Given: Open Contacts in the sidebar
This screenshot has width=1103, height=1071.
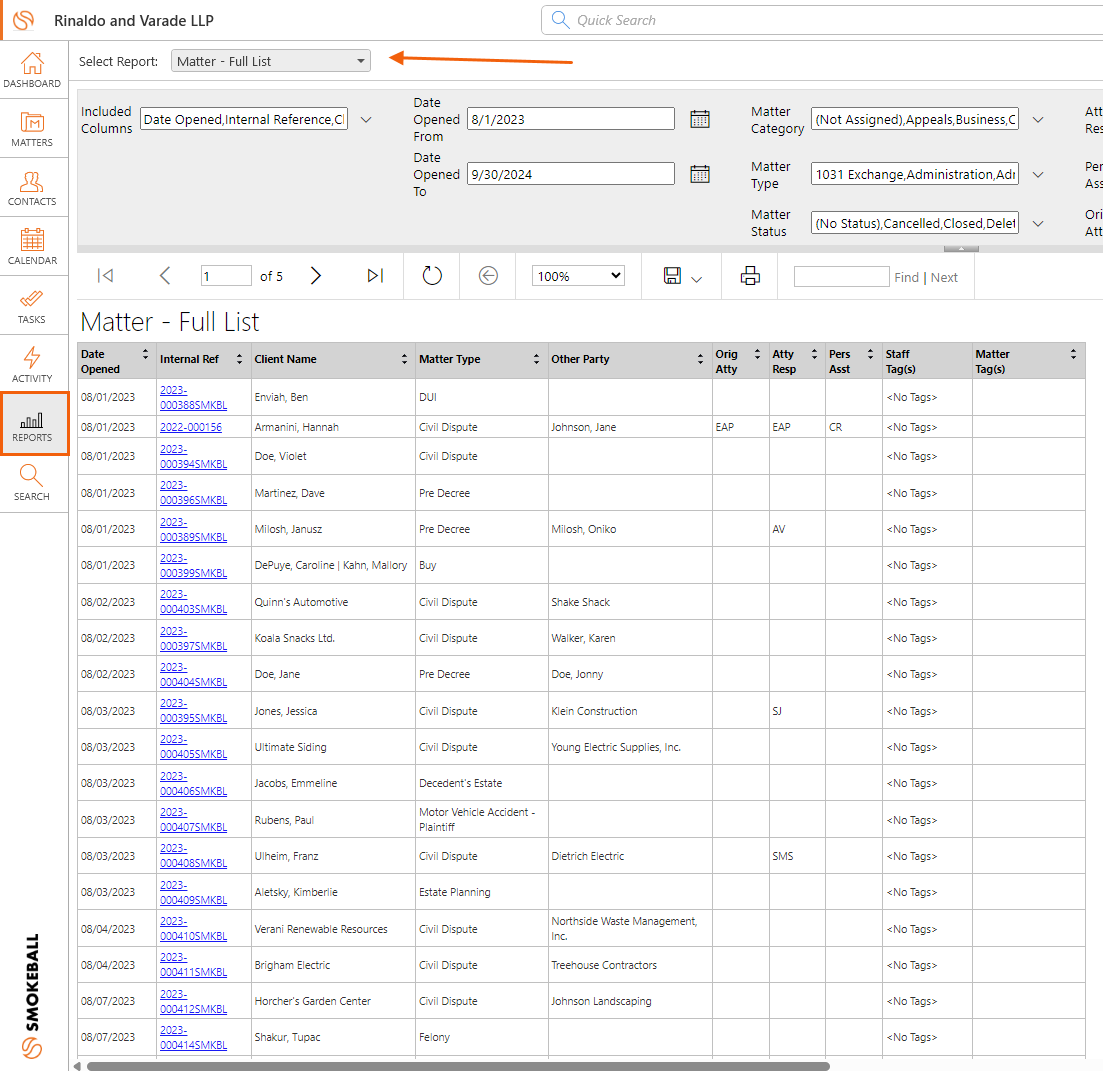Looking at the screenshot, I should coord(32,188).
